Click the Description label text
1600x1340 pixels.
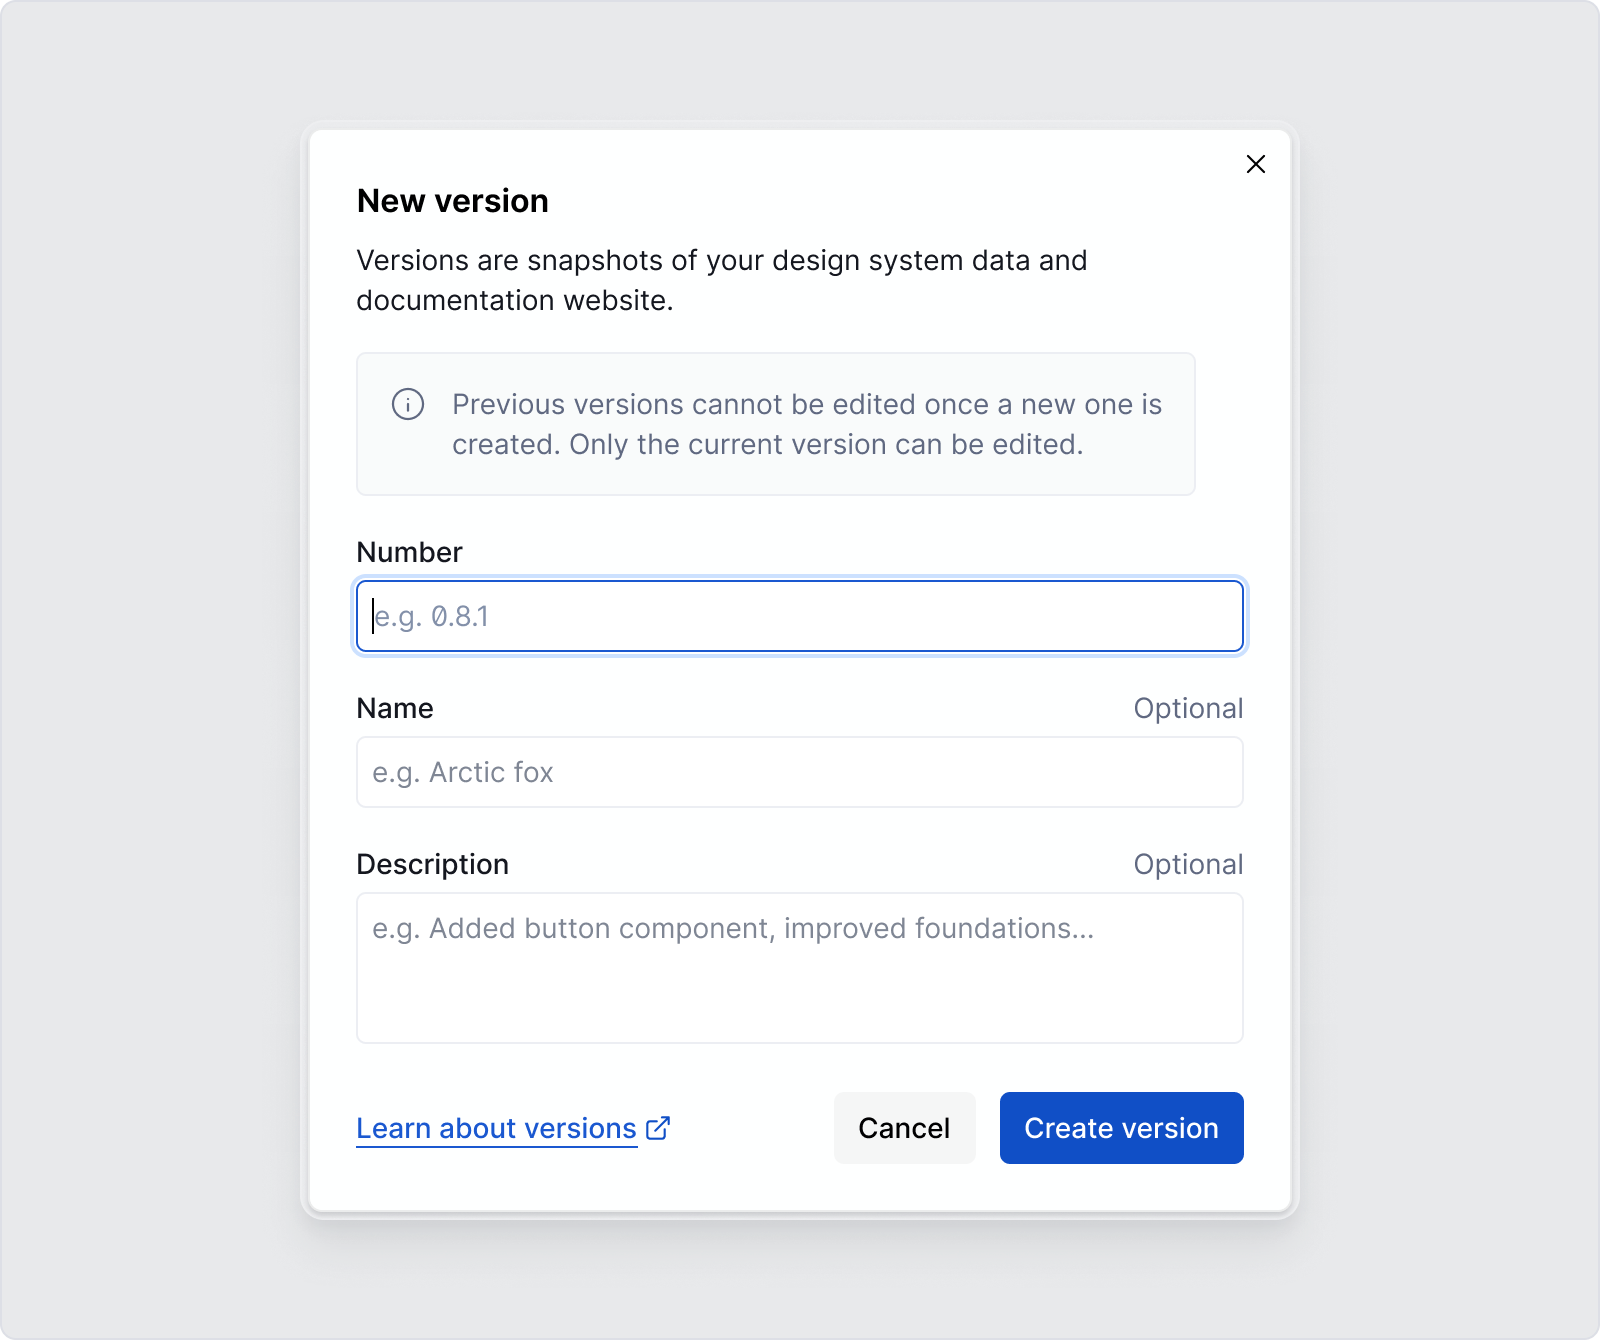432,863
